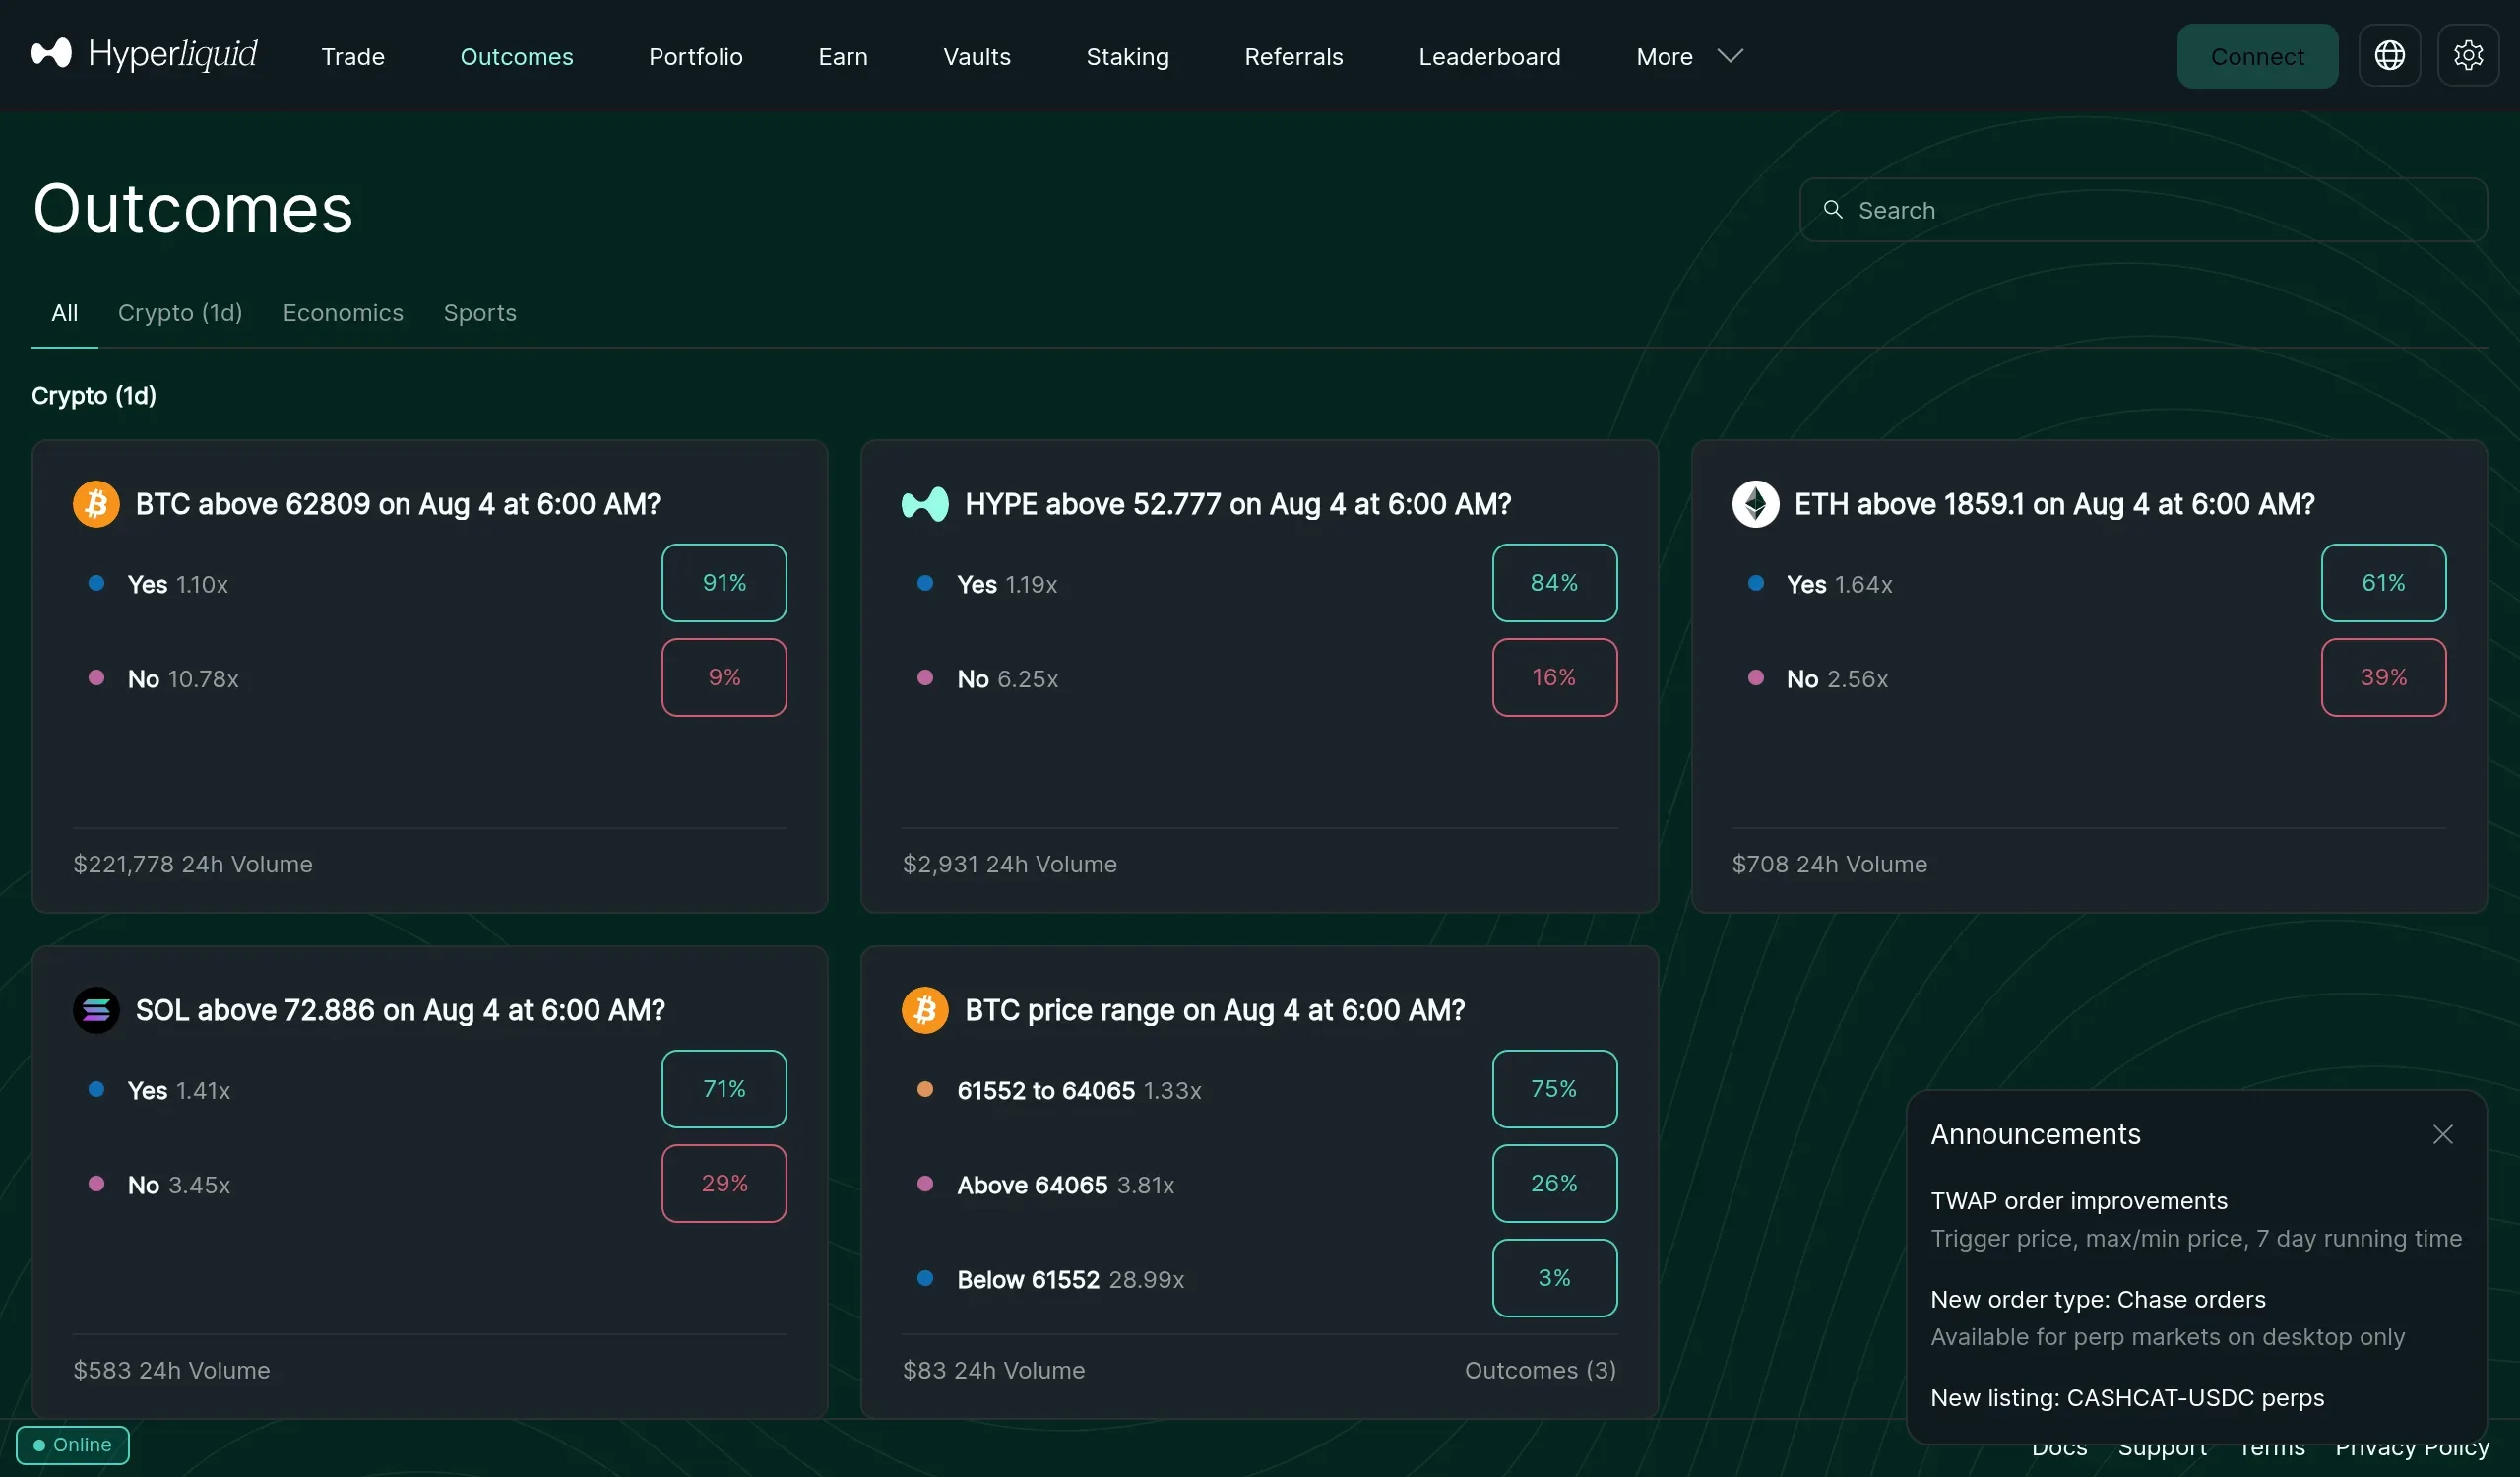Click the $221,778 24h Volume text
This screenshot has height=1477, width=2520.
click(x=193, y=864)
